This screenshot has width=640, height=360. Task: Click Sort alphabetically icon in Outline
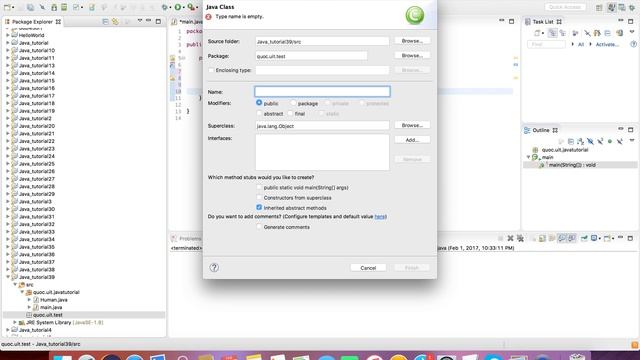coord(580,141)
